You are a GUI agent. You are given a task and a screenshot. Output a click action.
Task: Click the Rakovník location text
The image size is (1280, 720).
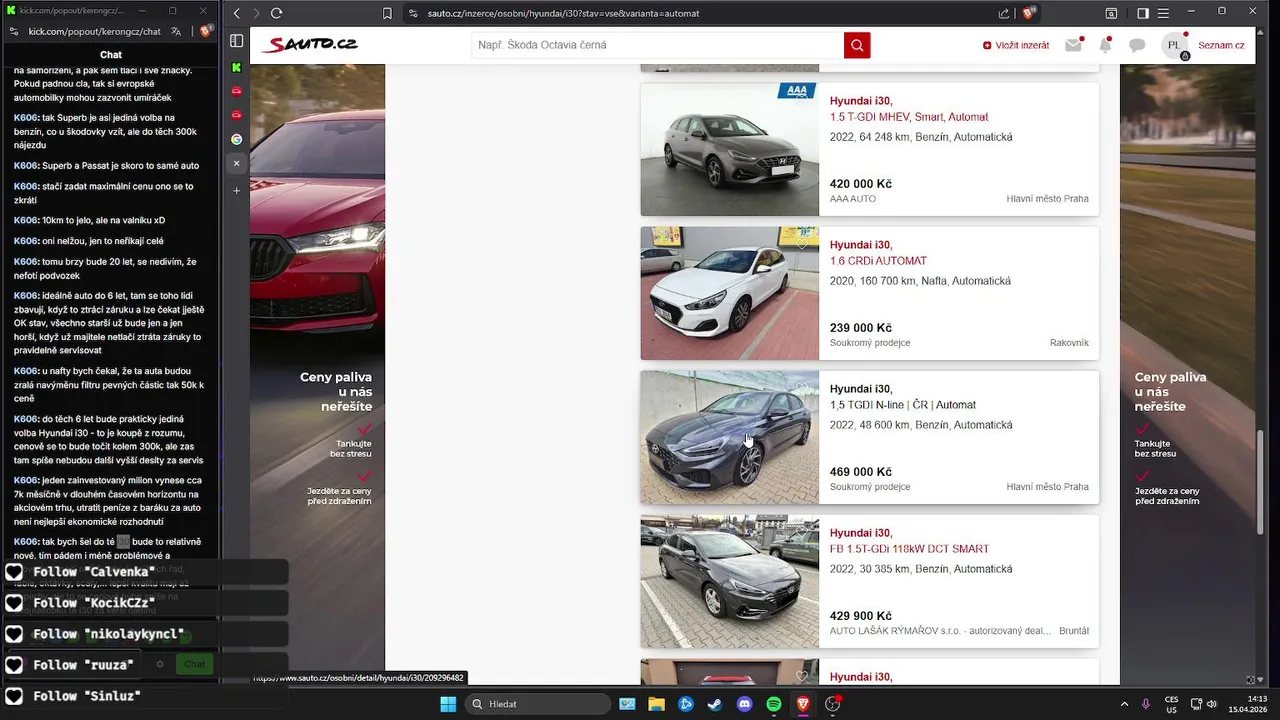[1069, 343]
